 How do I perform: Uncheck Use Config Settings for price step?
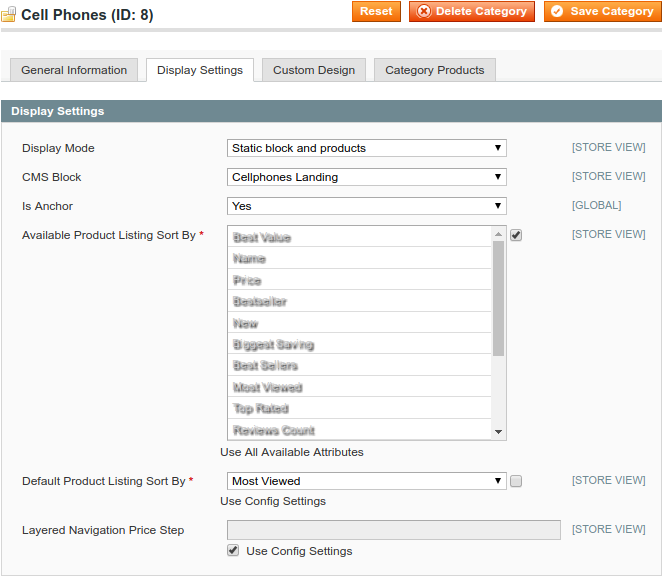[233, 551]
